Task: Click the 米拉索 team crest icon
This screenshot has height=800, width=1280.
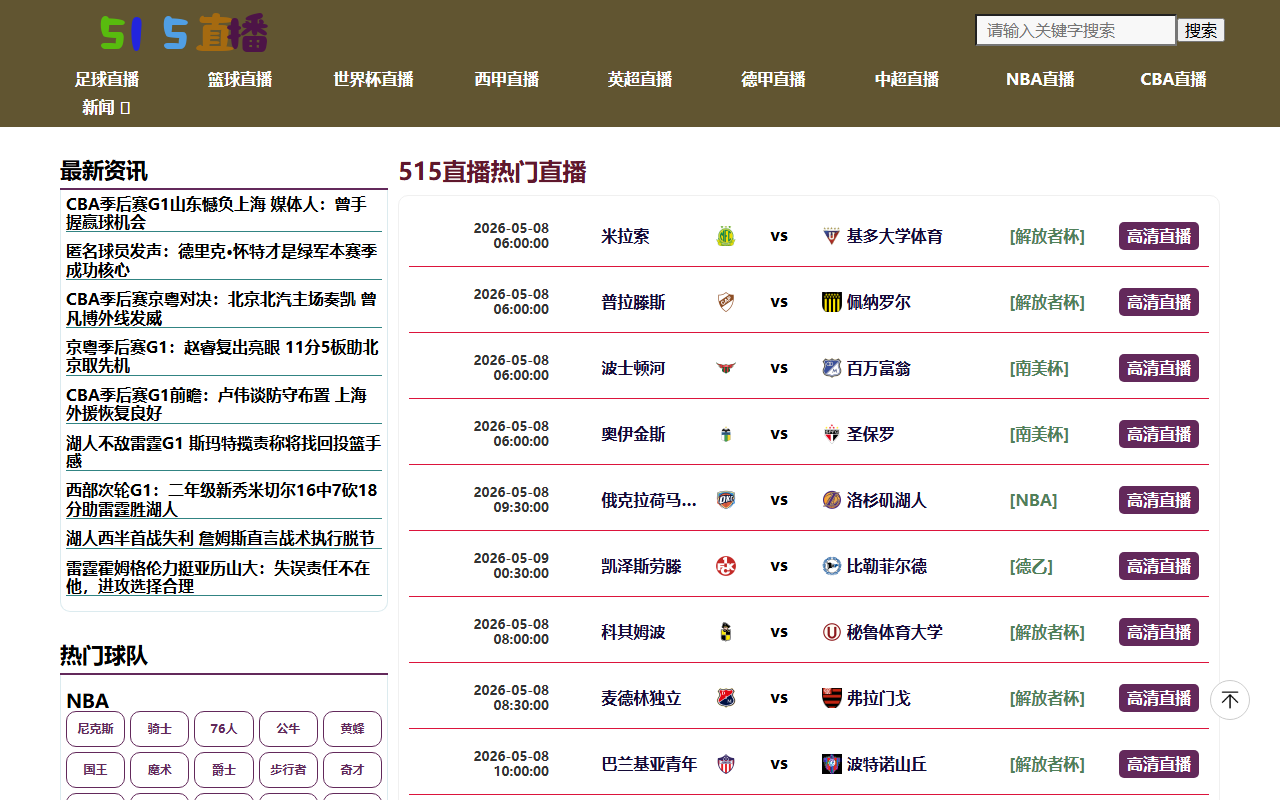Action: click(x=726, y=236)
